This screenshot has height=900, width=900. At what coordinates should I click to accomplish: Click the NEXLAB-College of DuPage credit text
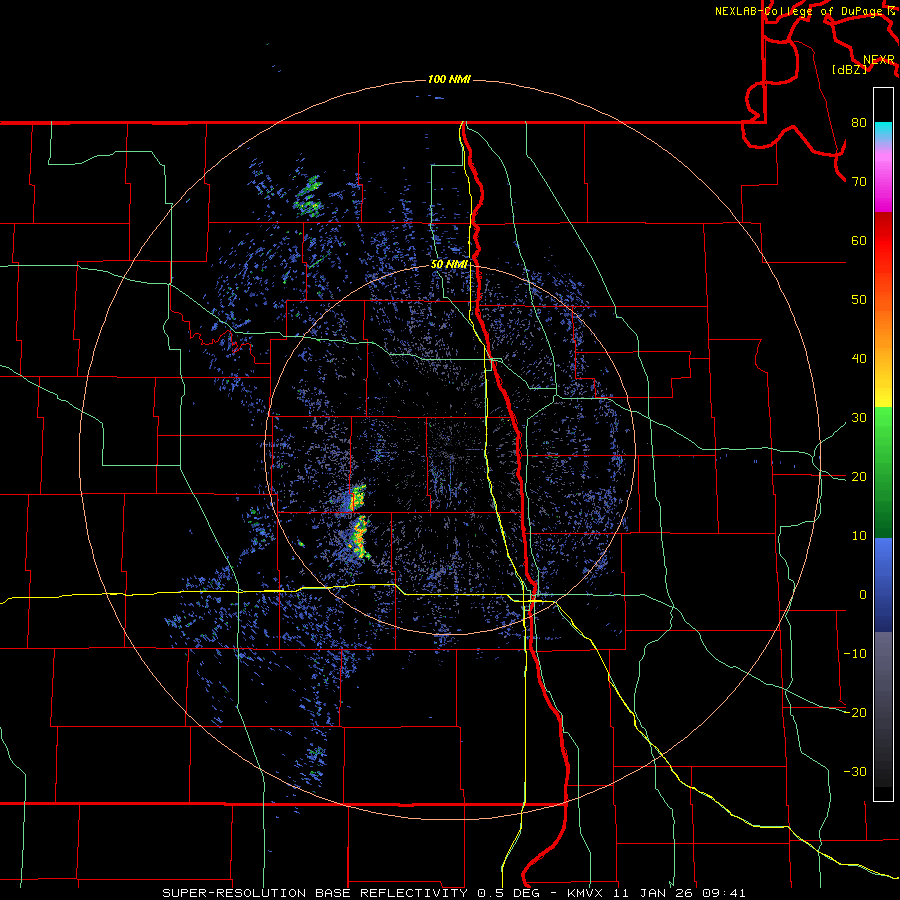point(801,11)
